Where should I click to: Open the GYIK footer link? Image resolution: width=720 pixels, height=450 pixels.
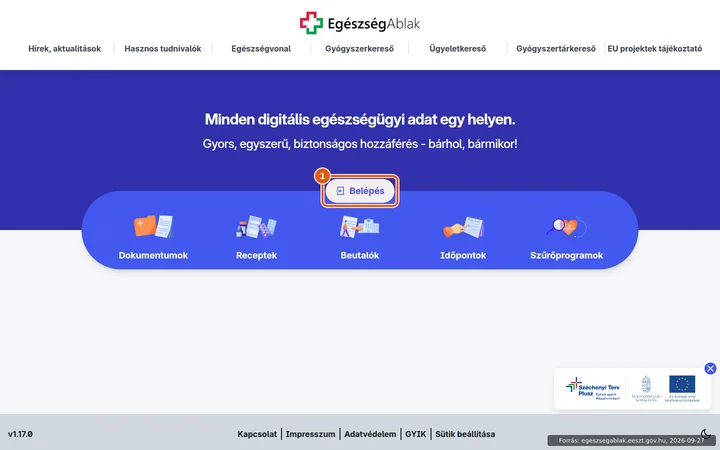(x=416, y=434)
